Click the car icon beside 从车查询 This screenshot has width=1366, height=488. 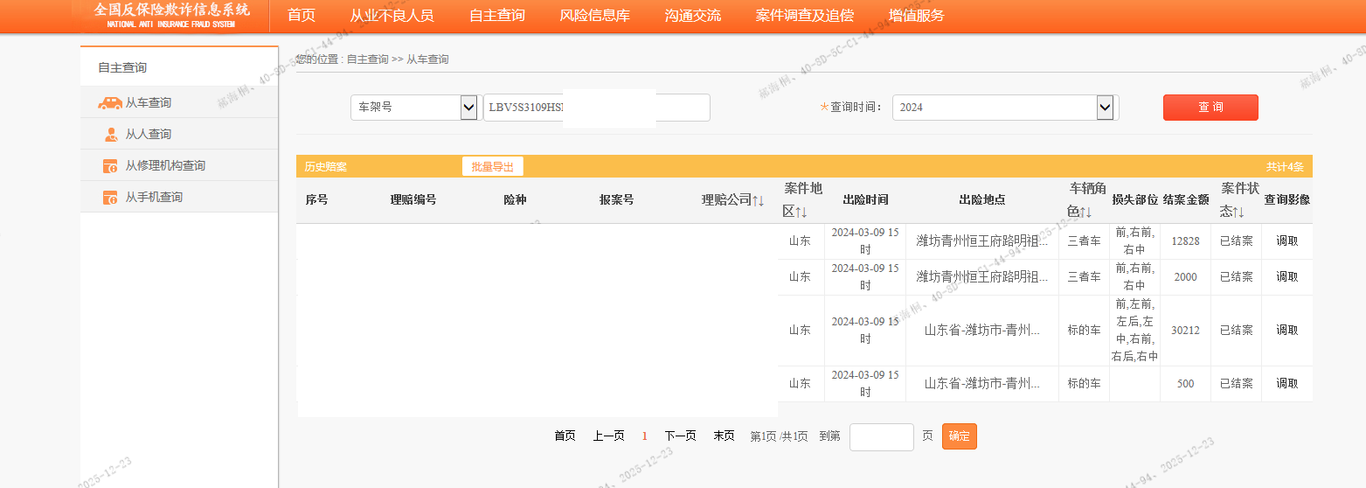click(x=110, y=103)
